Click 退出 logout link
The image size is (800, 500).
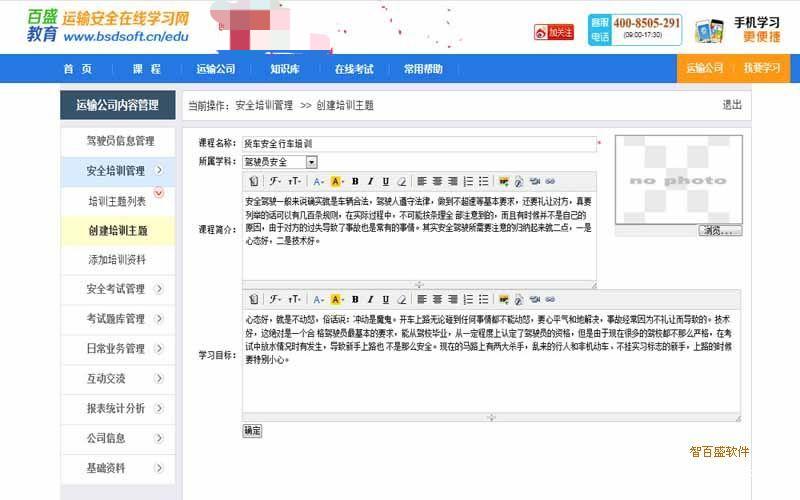pyautogui.click(x=732, y=105)
